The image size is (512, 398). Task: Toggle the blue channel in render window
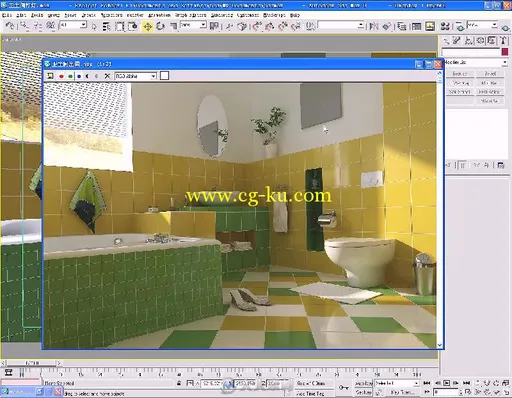click(x=79, y=76)
